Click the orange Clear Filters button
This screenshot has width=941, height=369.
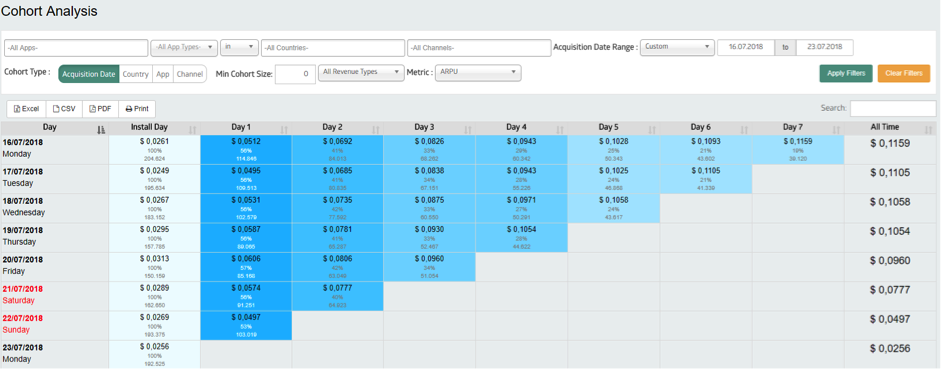[x=904, y=73]
